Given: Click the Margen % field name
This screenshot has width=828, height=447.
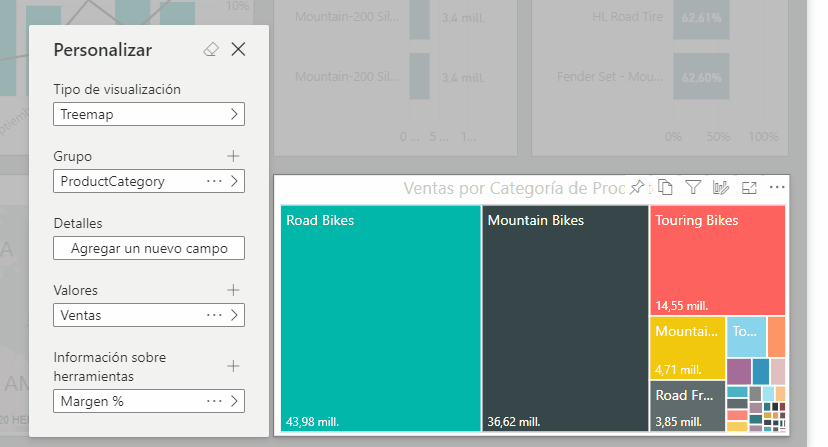Looking at the screenshot, I should 92,402.
